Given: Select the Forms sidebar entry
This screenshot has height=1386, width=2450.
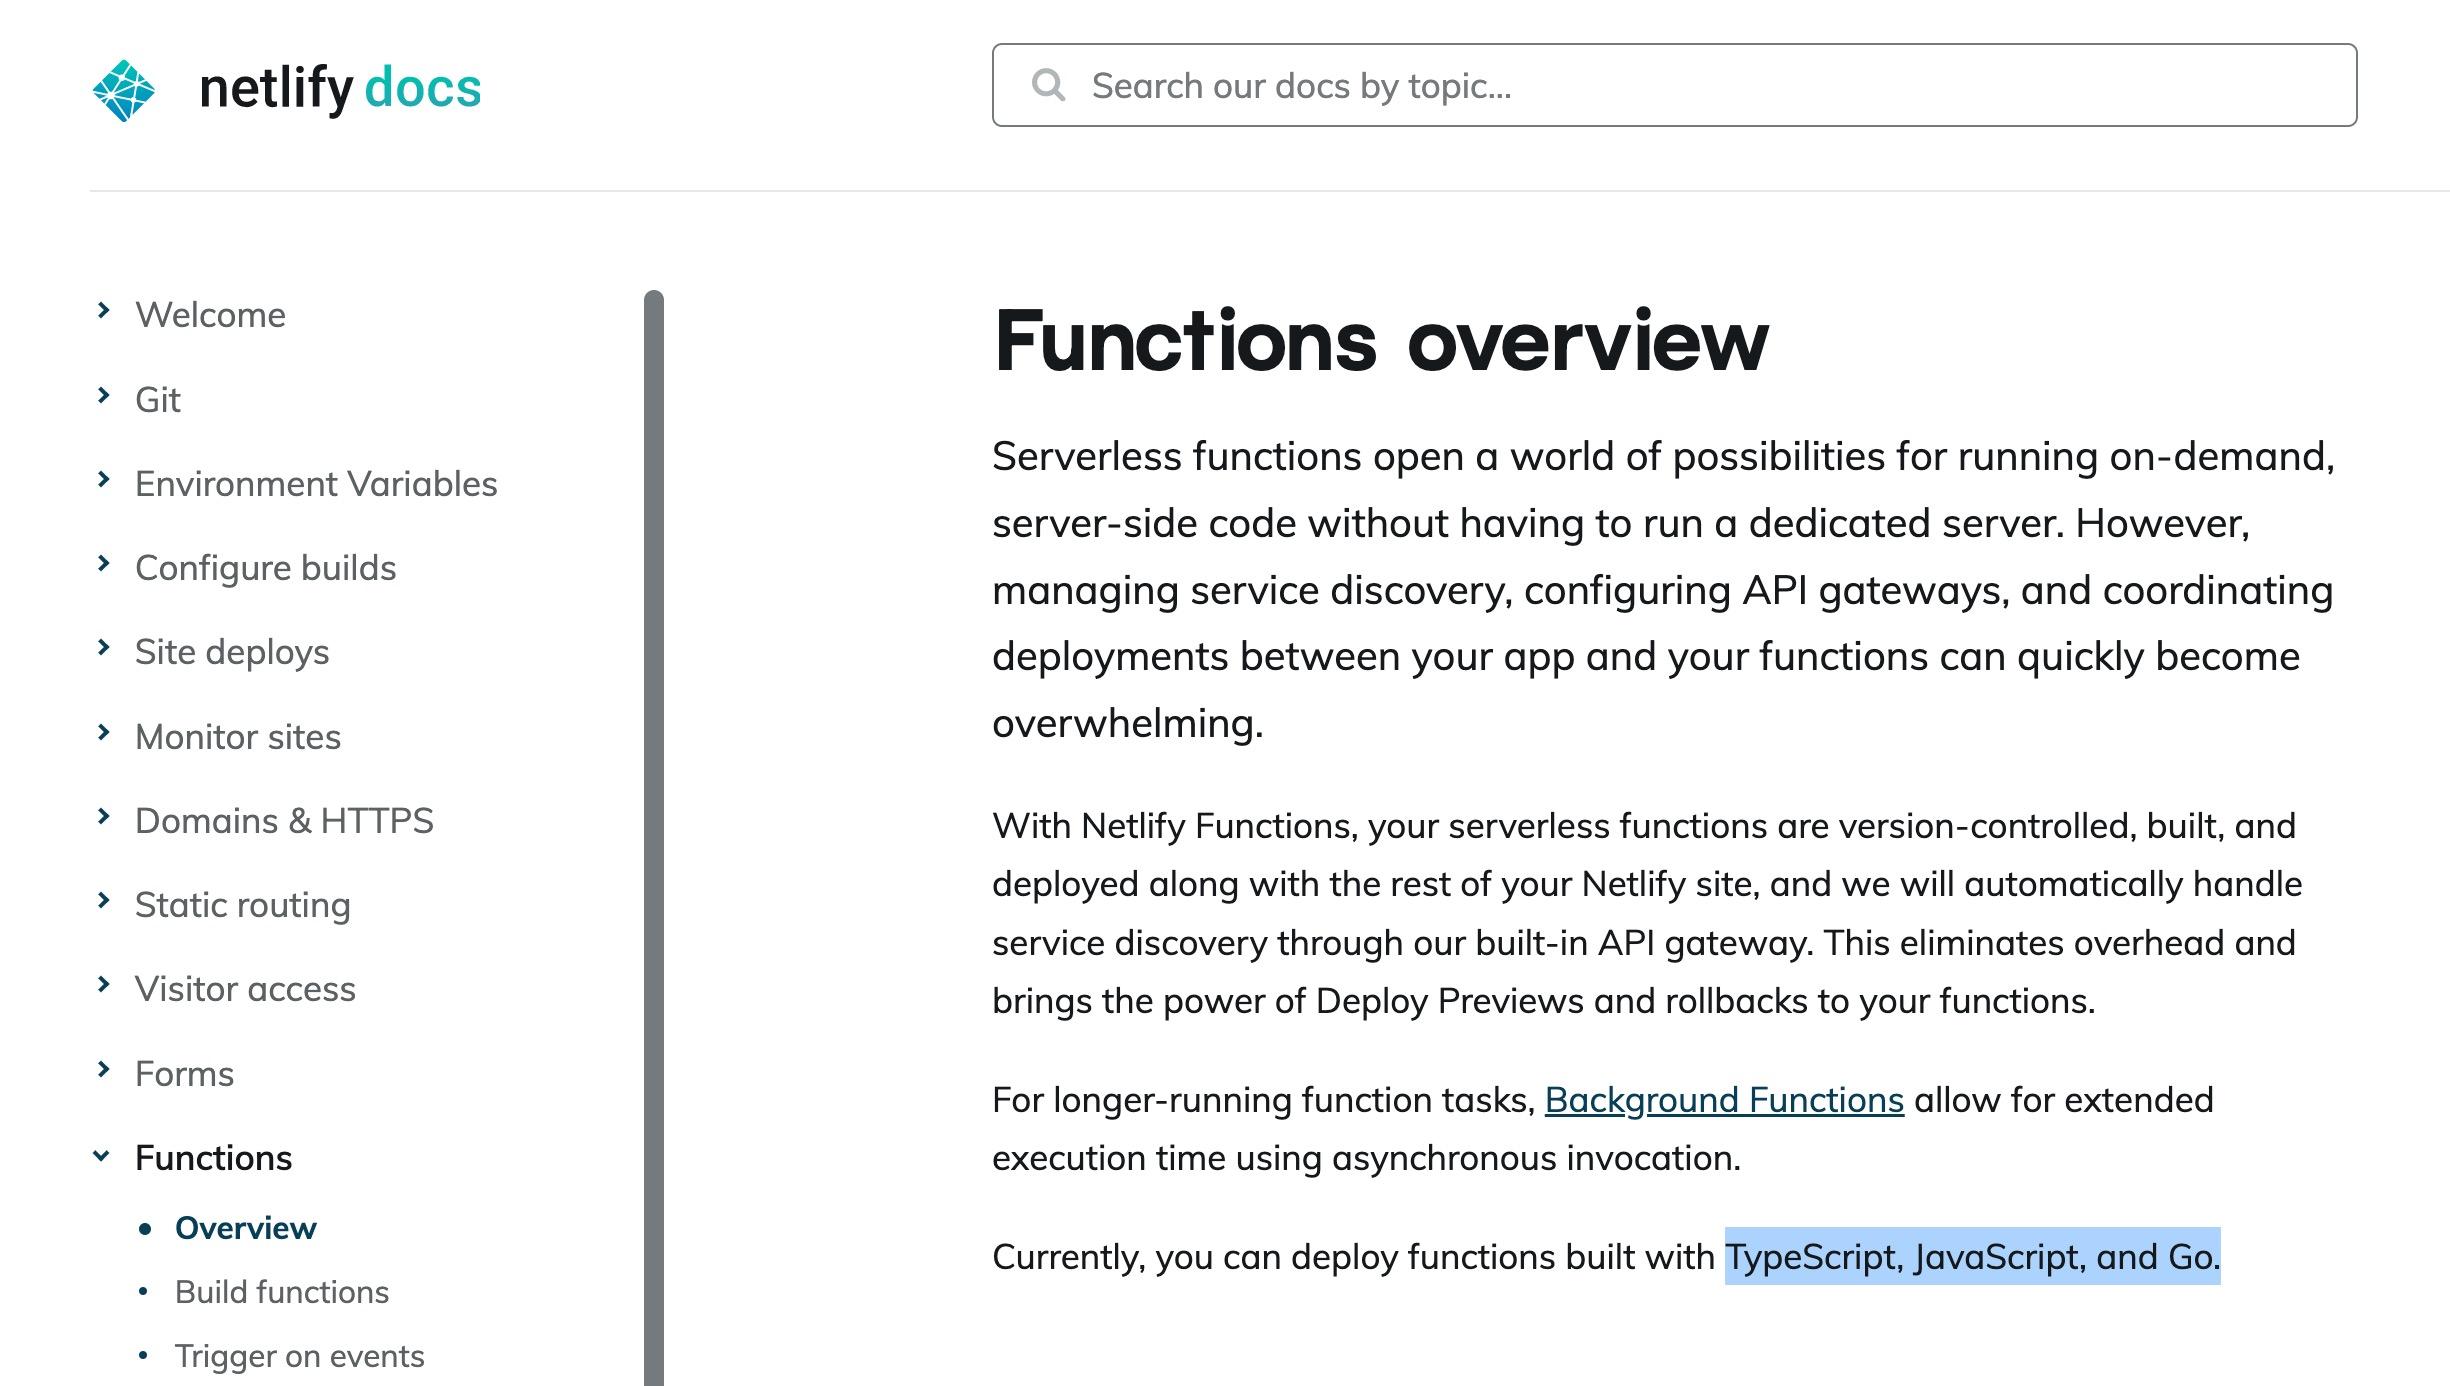Looking at the screenshot, I should 185,1072.
